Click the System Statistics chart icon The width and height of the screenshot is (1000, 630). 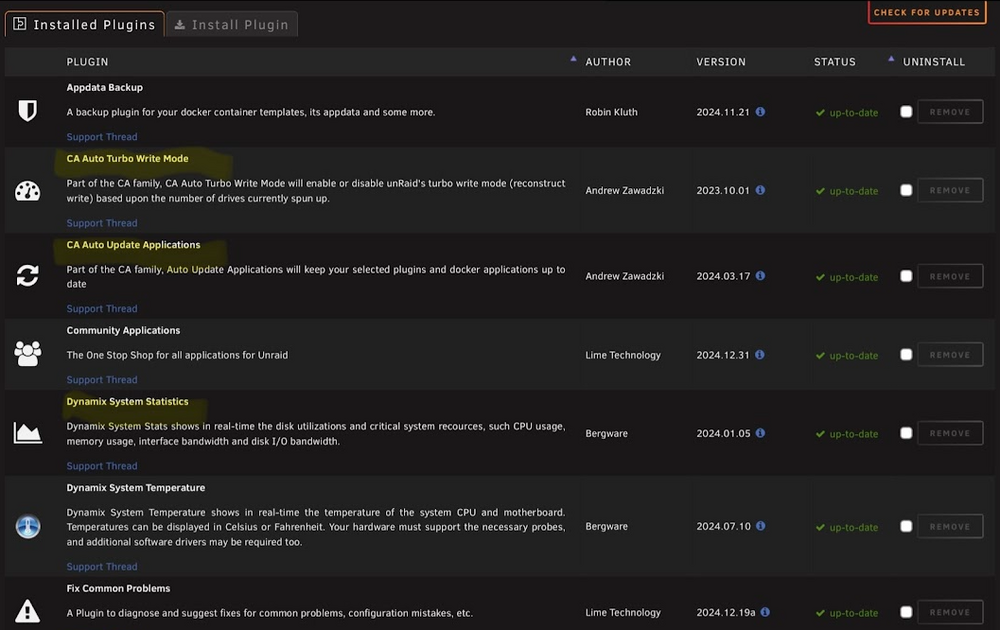click(x=27, y=433)
